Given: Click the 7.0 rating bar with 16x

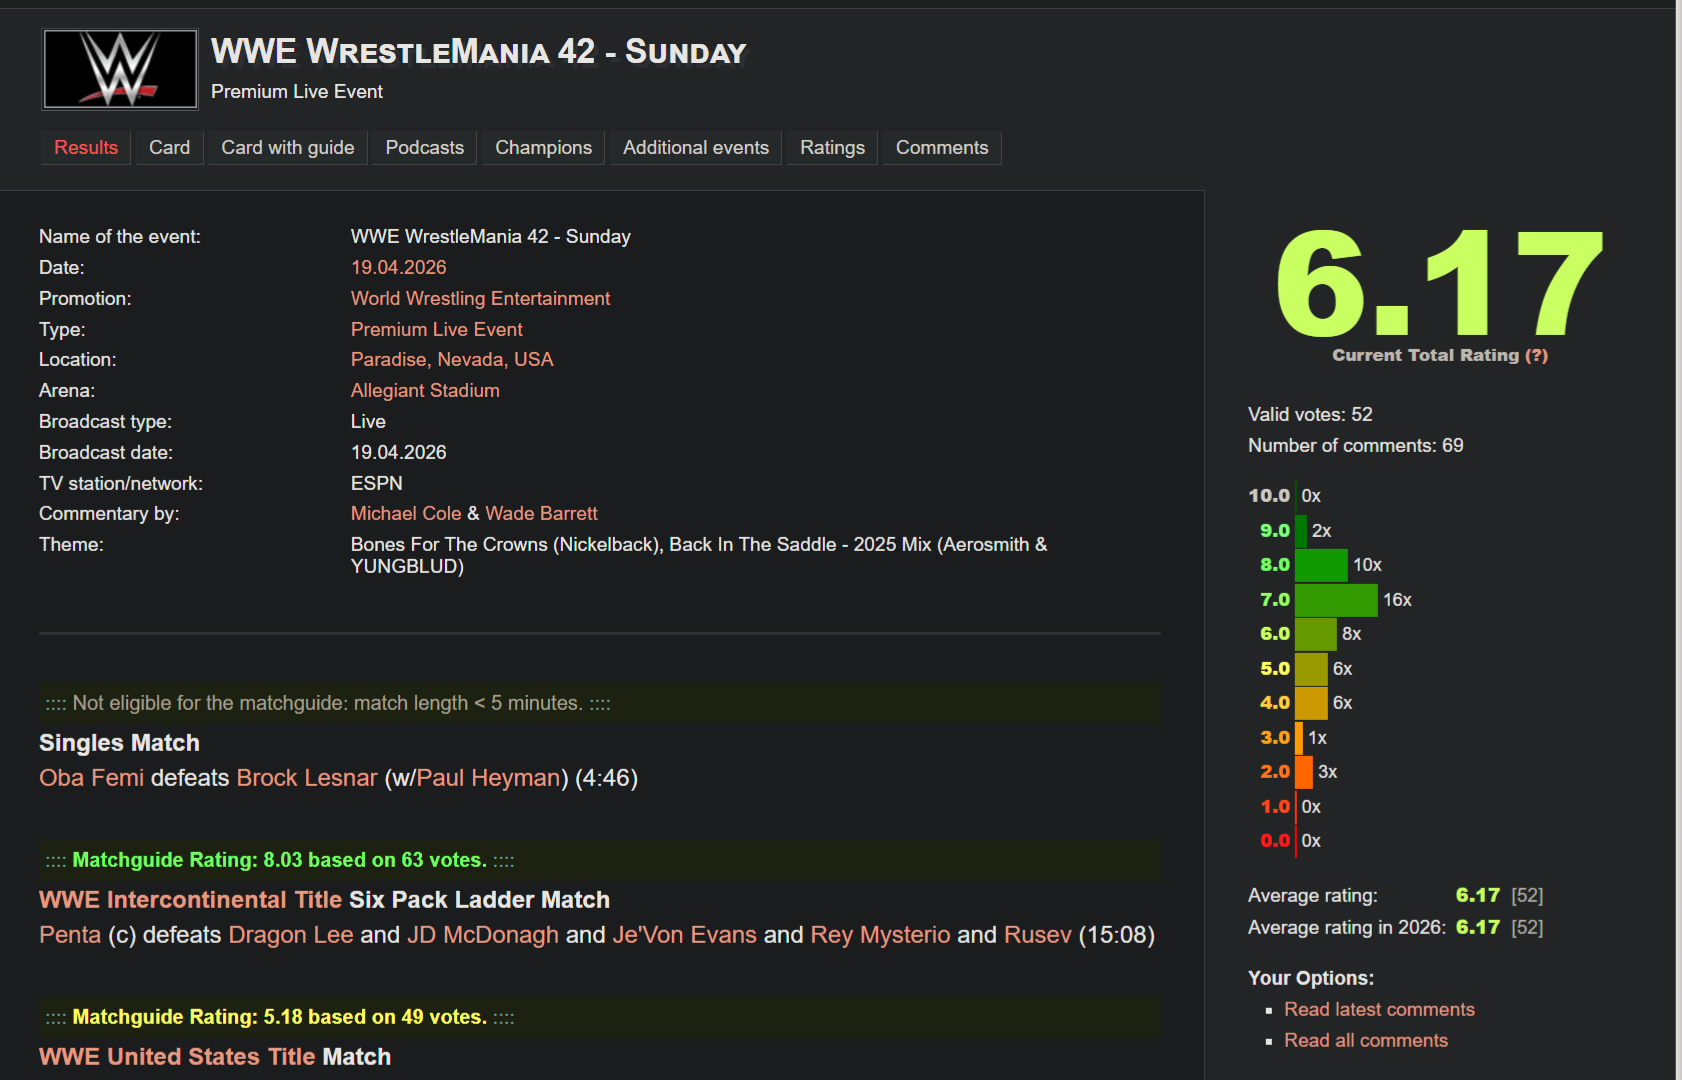Looking at the screenshot, I should click(x=1336, y=600).
